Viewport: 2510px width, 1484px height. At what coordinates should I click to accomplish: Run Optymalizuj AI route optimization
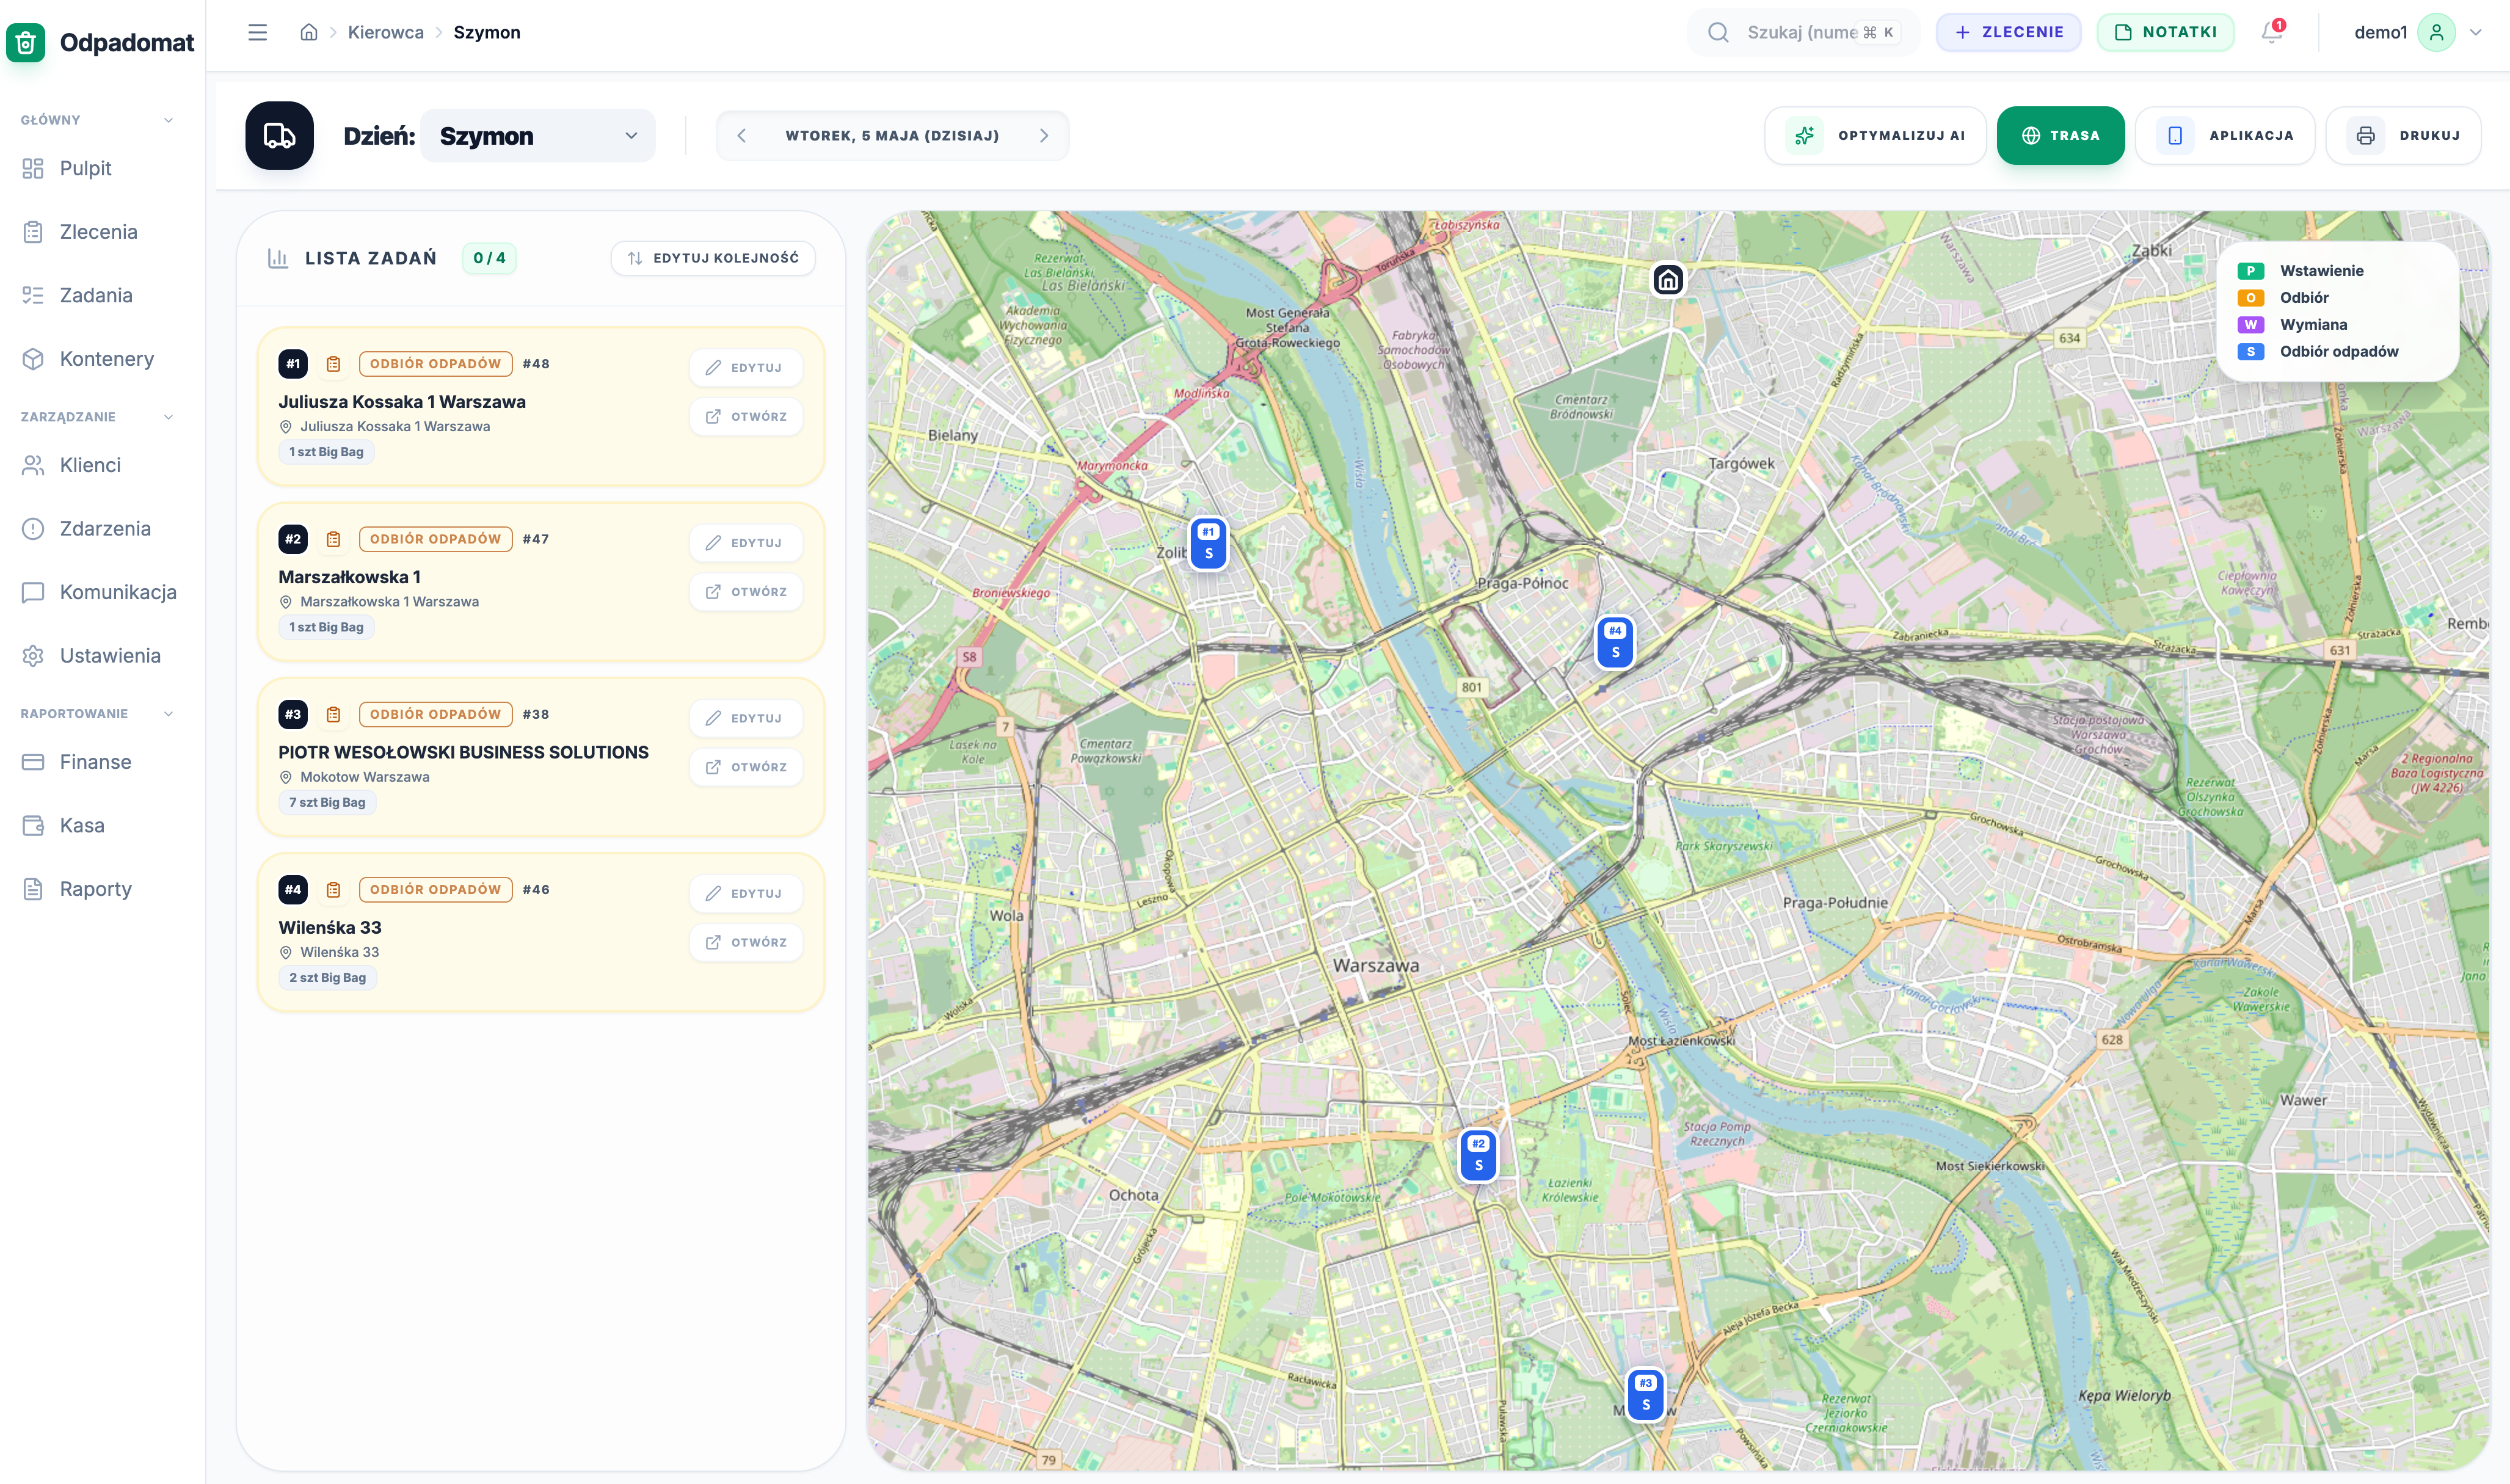pos(1875,135)
